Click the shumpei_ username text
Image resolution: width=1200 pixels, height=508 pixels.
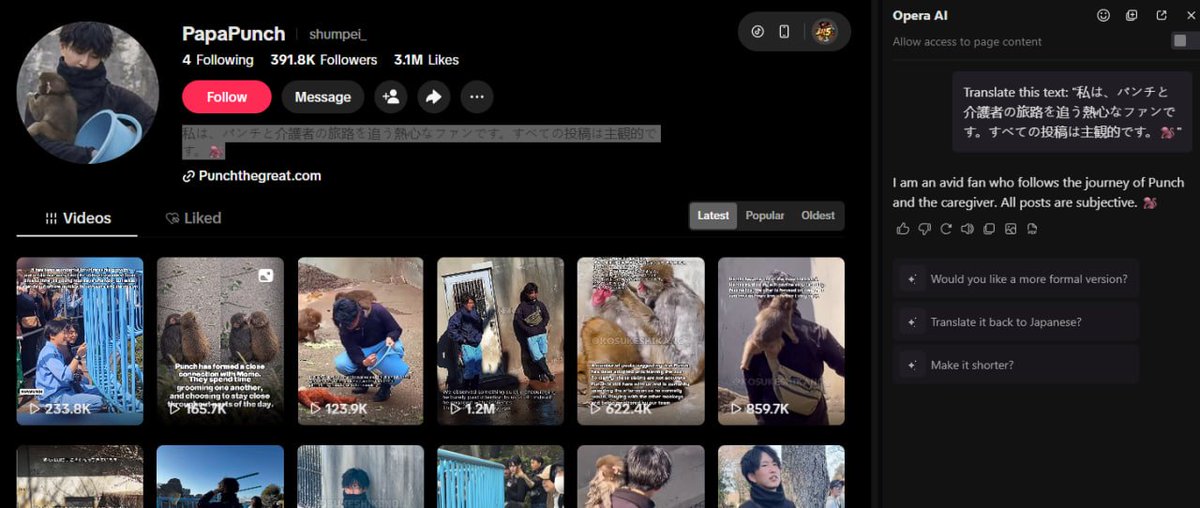pyautogui.click(x=338, y=34)
